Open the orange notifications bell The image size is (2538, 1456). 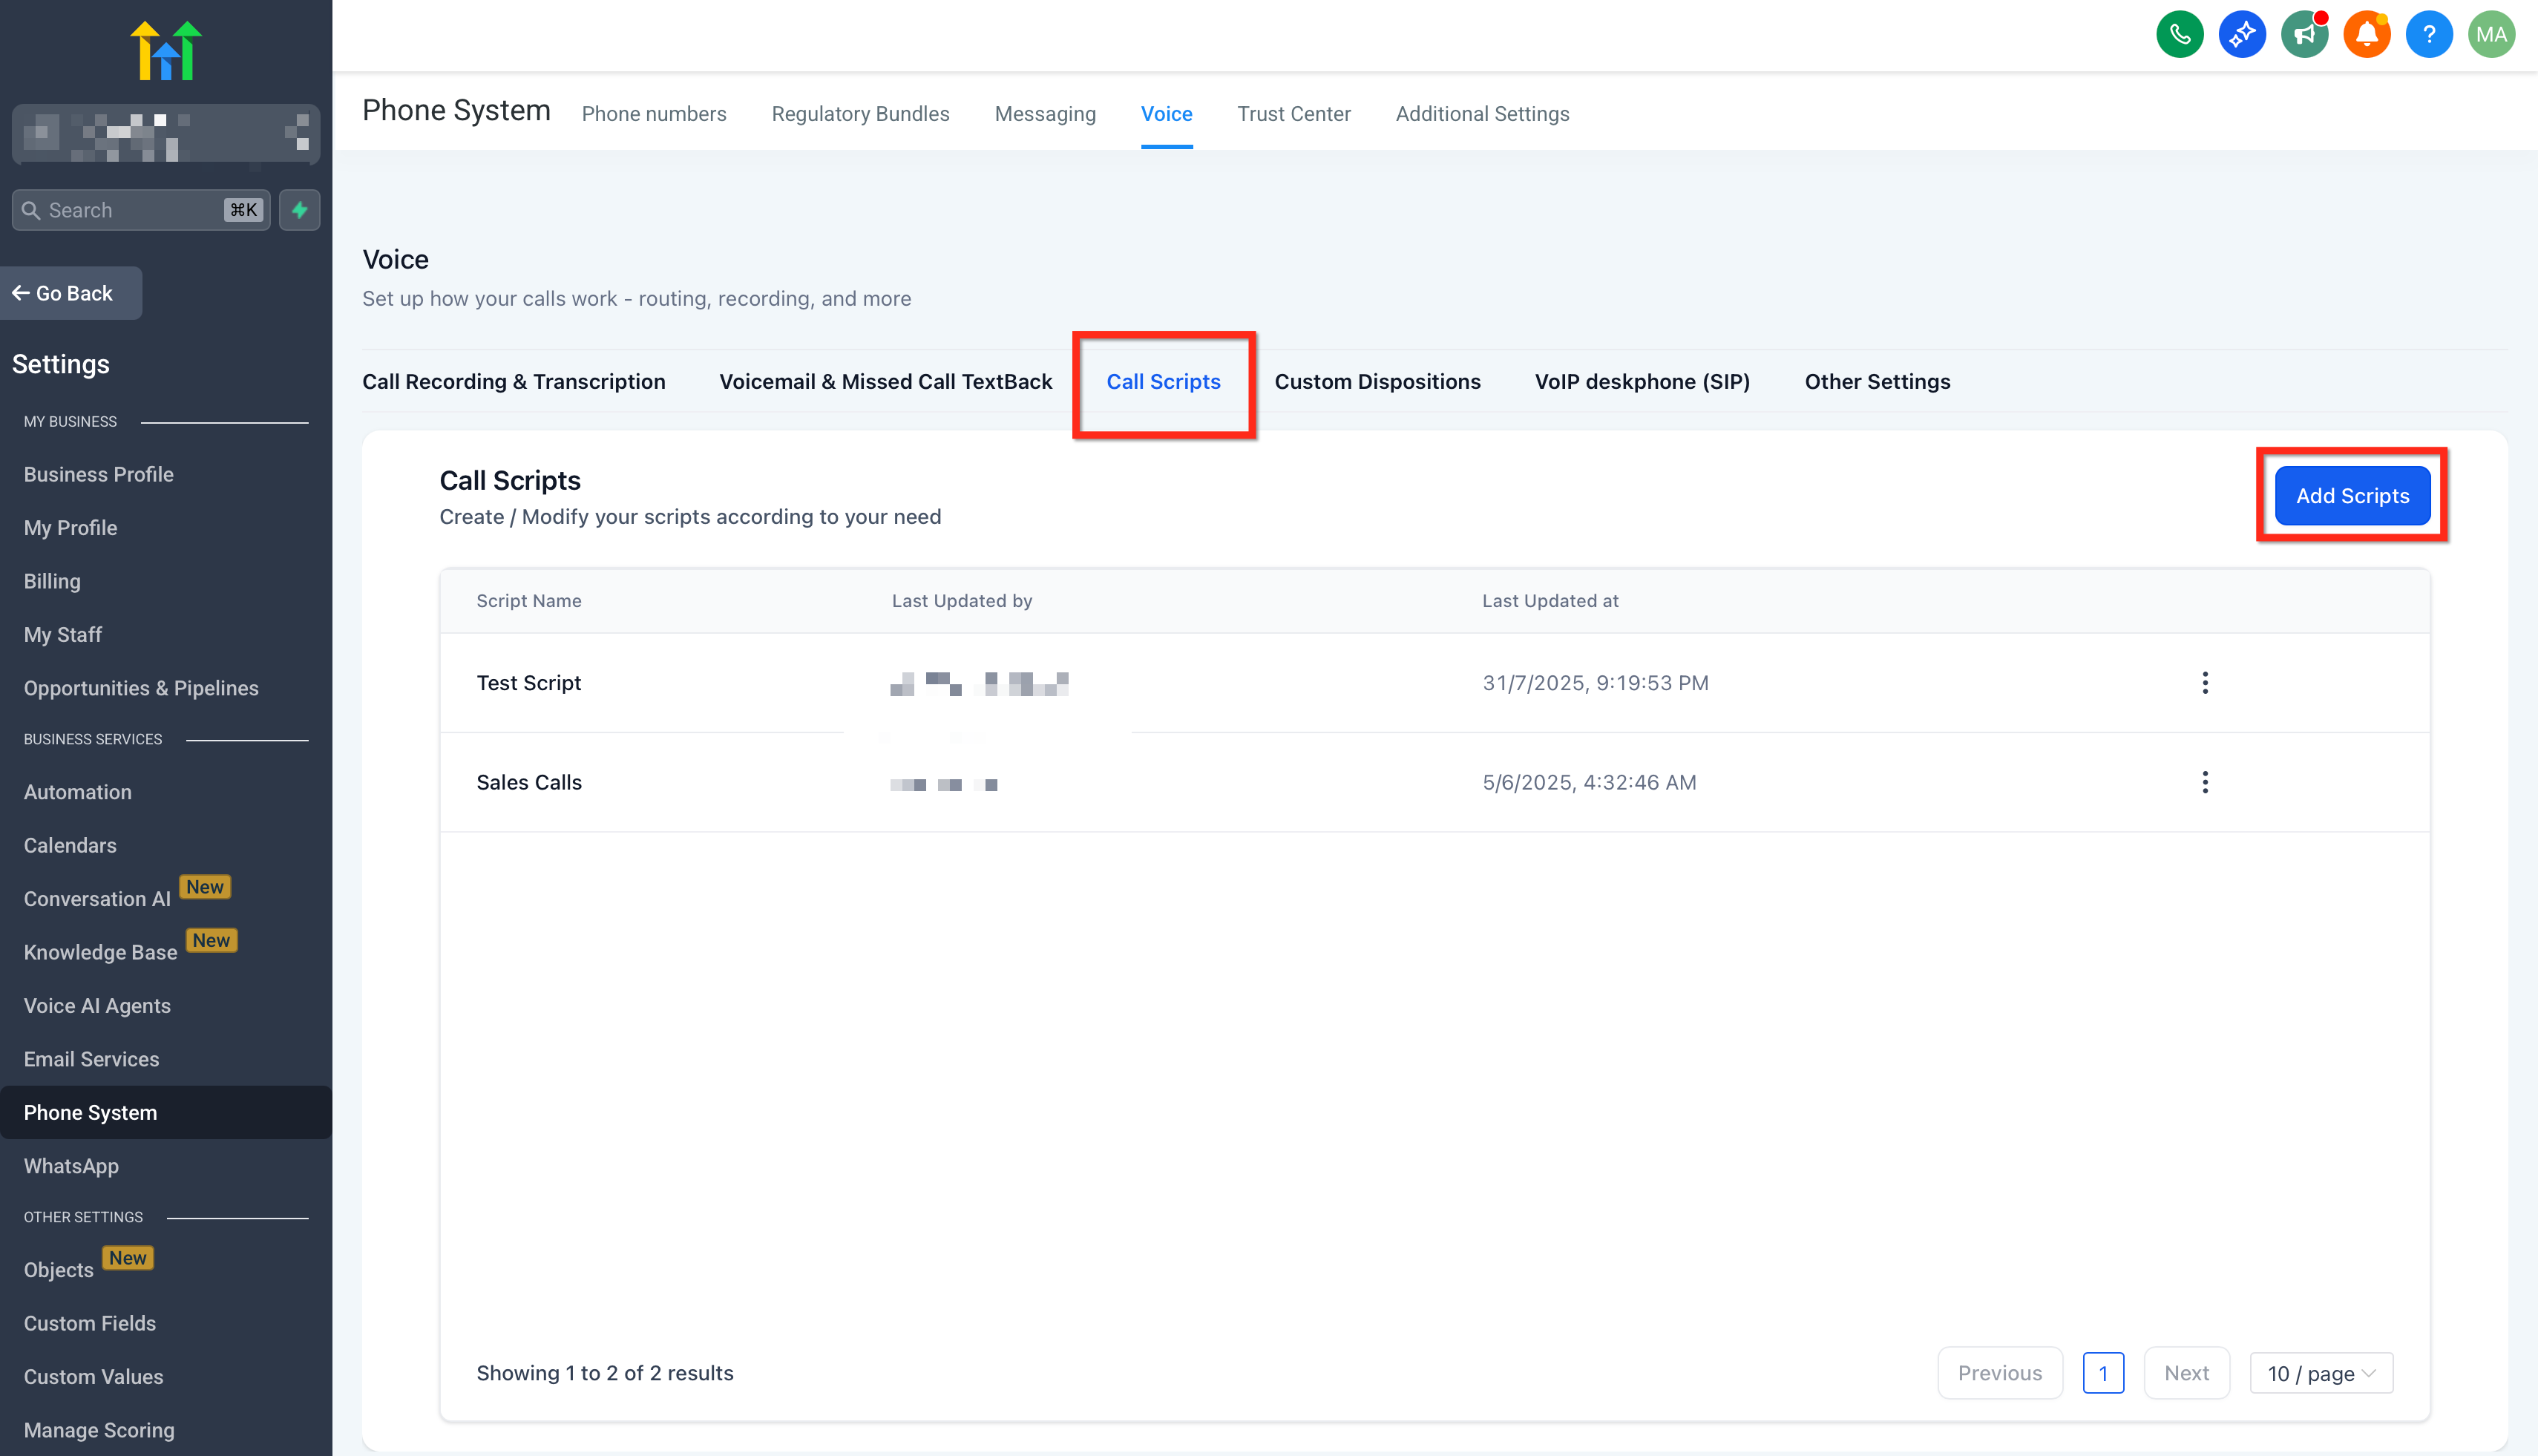2366,35
